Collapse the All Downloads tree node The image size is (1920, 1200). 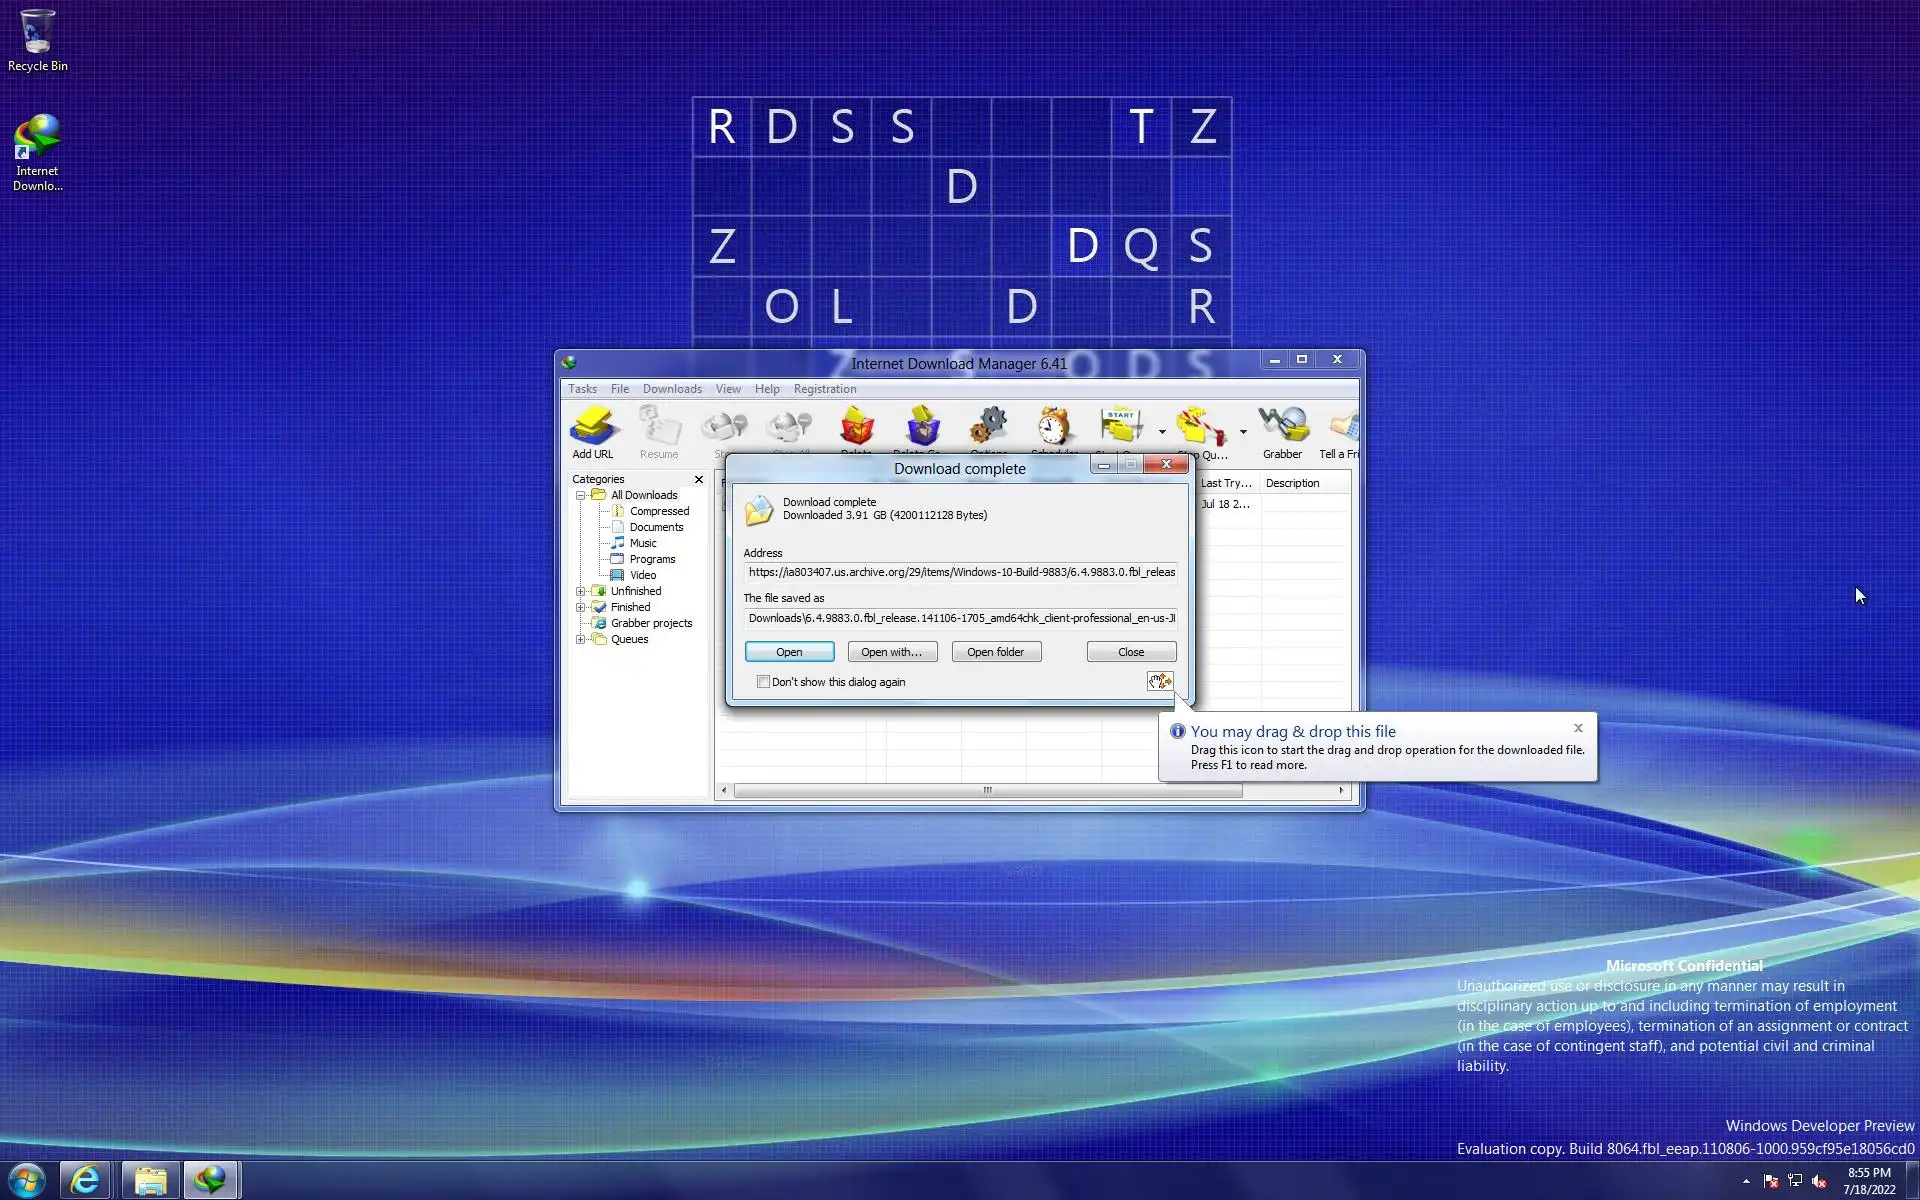pyautogui.click(x=580, y=495)
